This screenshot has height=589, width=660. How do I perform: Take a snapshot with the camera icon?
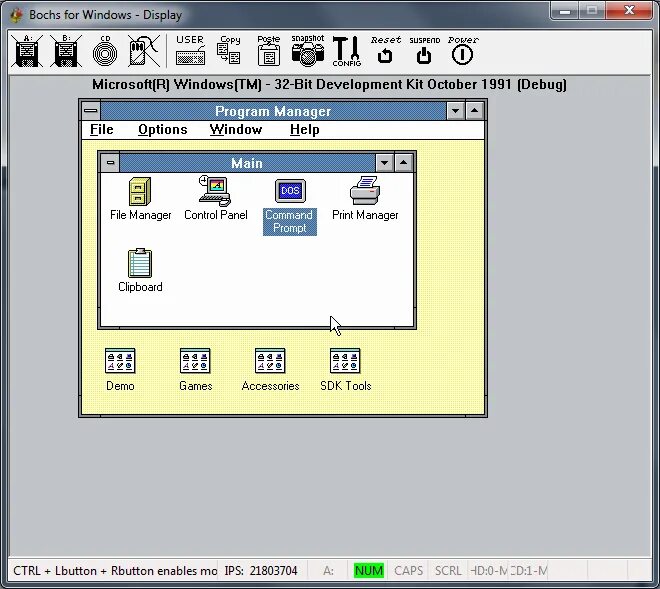point(308,50)
